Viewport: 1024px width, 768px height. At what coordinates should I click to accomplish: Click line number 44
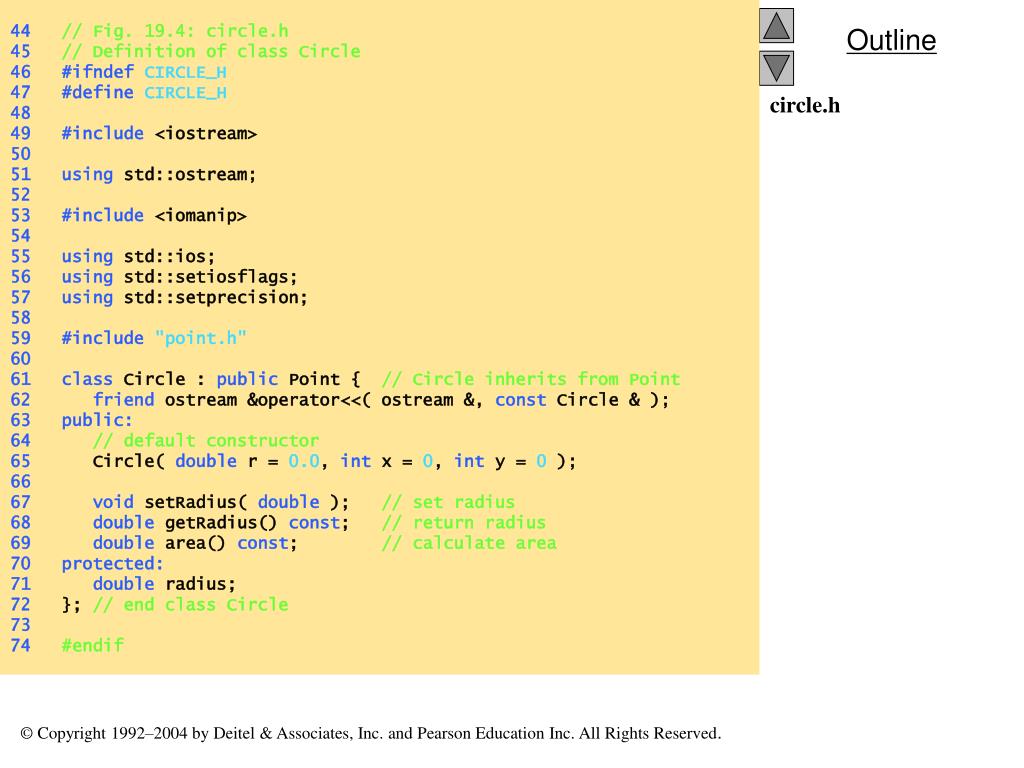(20, 31)
